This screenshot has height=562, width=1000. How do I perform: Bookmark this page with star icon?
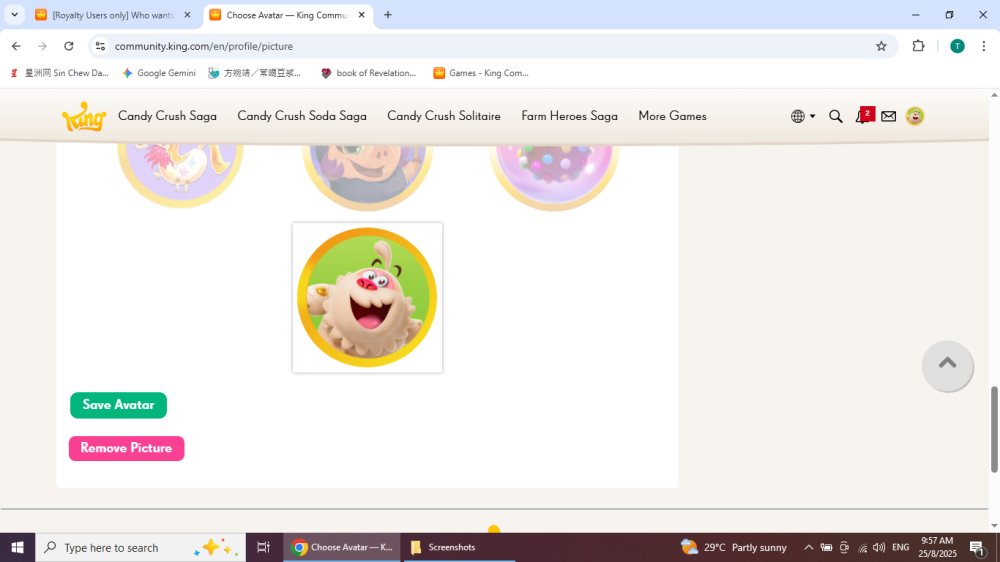coord(881,46)
